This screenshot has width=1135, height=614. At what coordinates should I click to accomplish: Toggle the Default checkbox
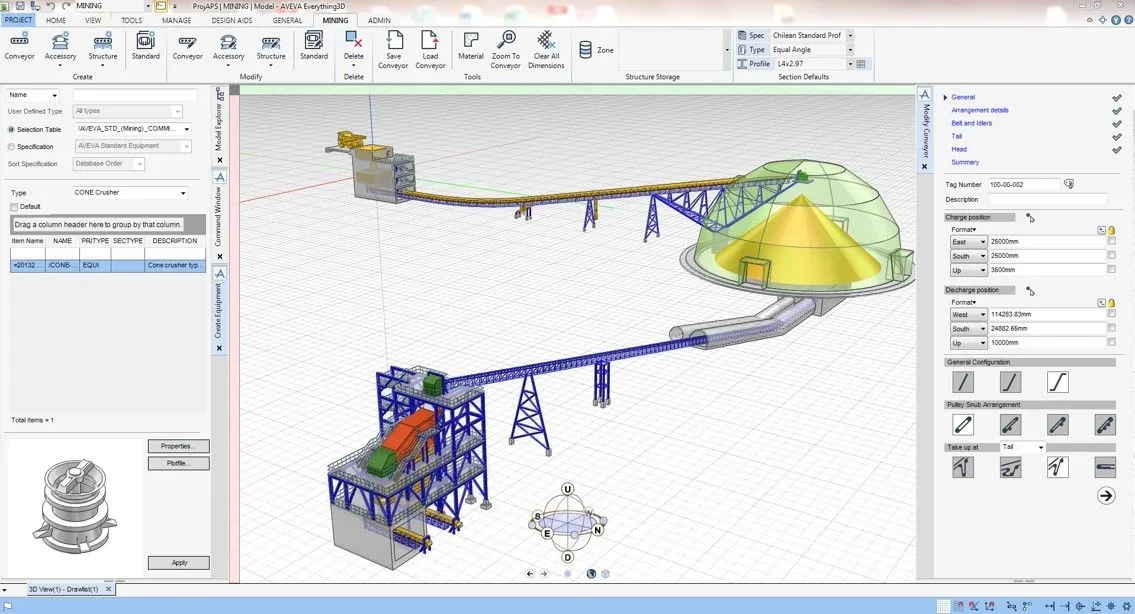(14, 206)
